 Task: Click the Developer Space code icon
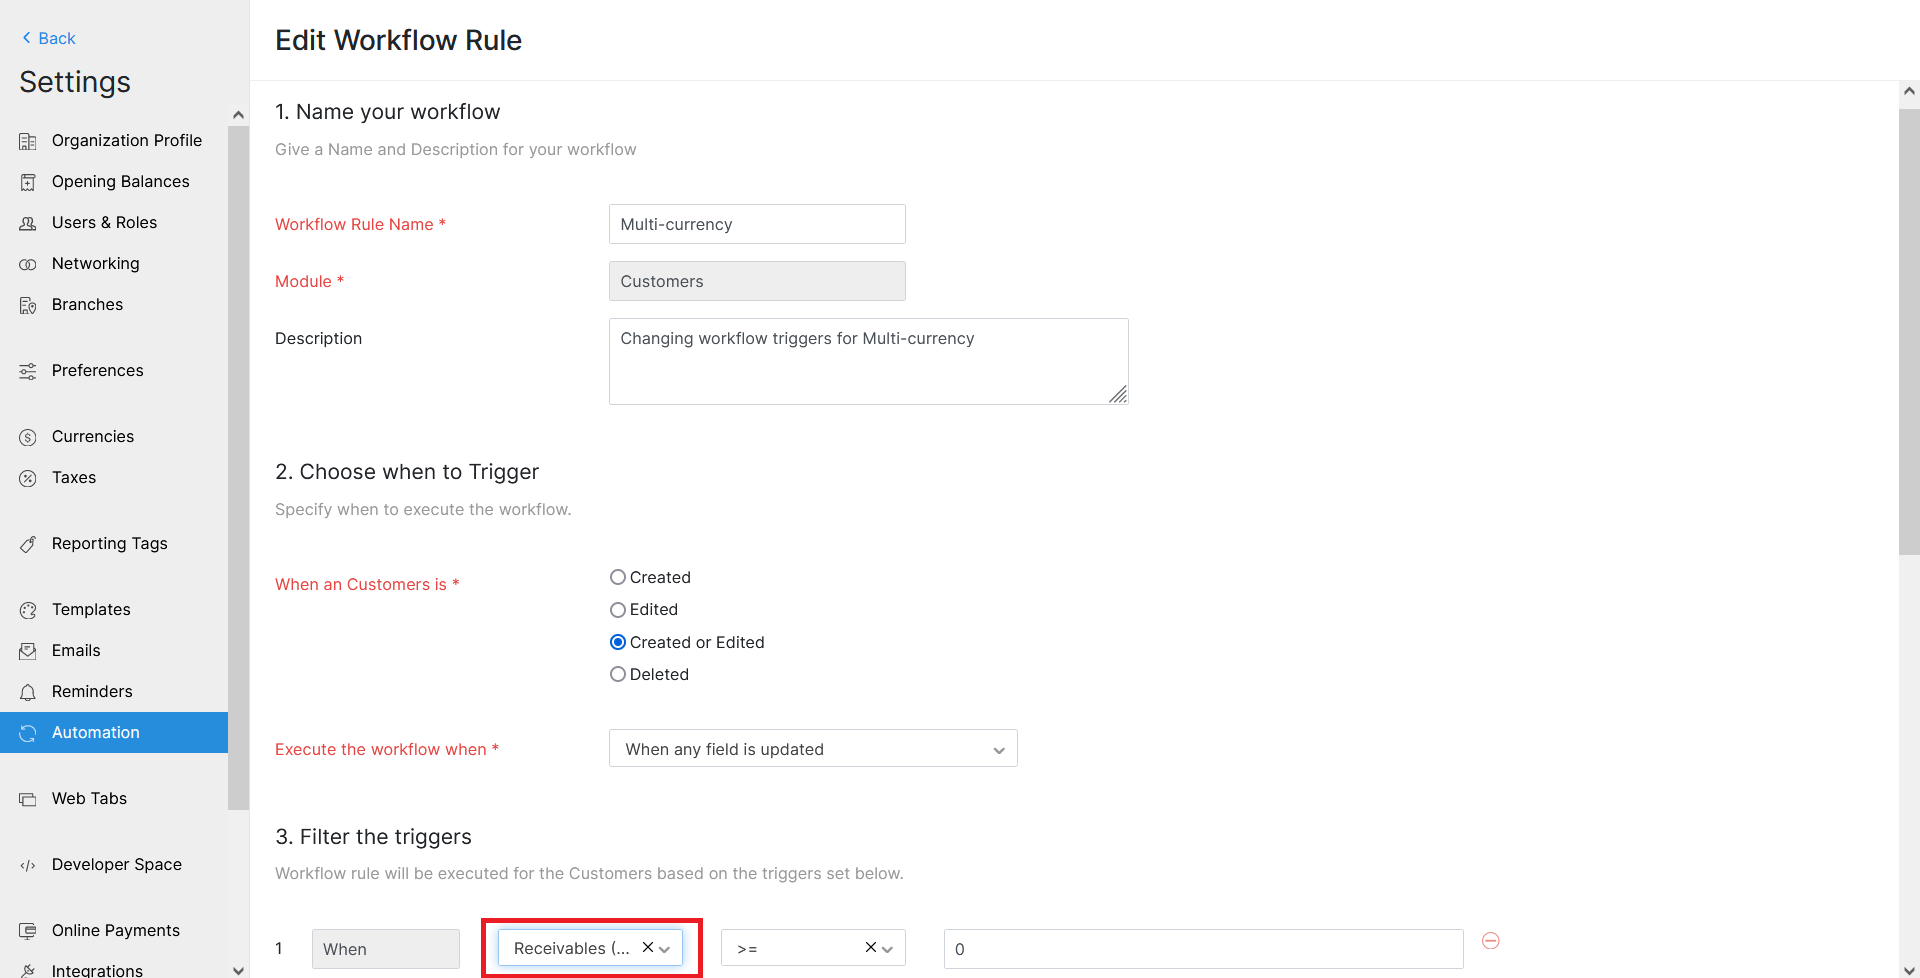click(28, 864)
